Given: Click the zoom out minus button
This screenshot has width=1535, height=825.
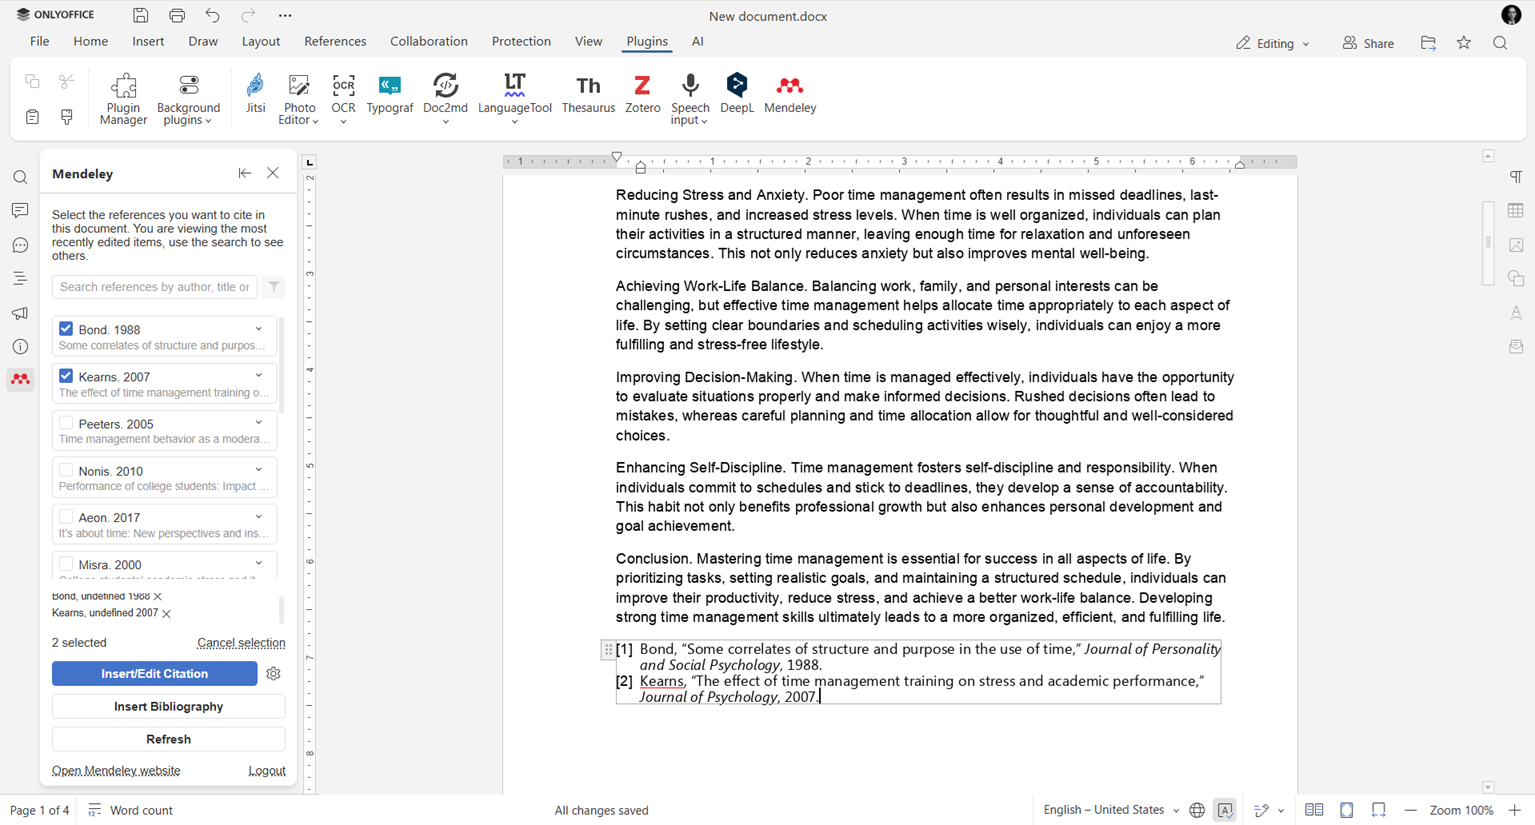Looking at the screenshot, I should [x=1410, y=810].
